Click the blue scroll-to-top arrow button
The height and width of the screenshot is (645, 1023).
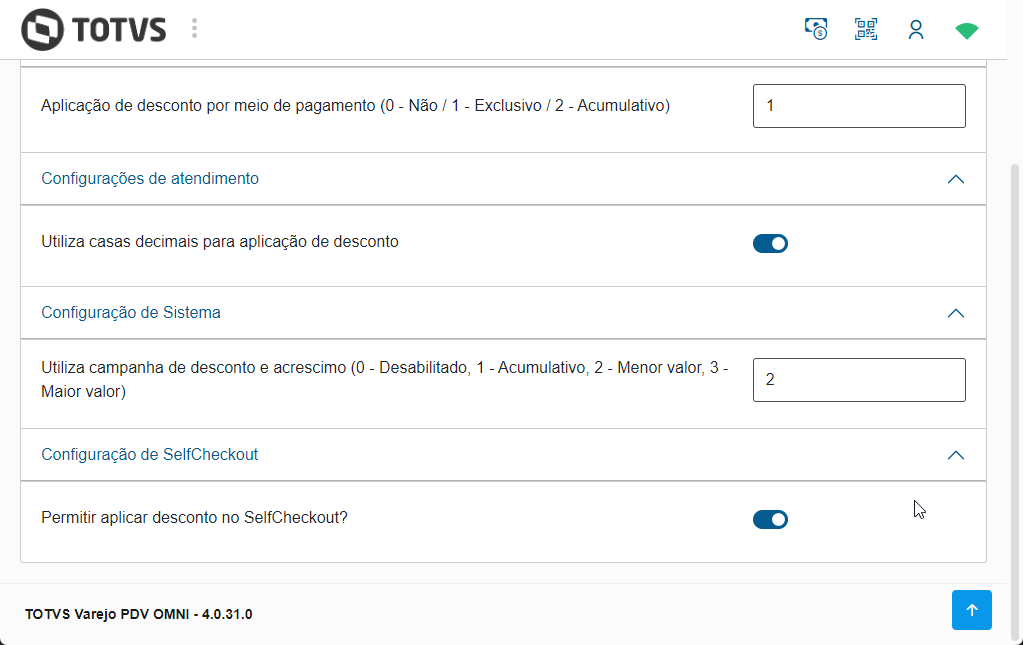pyautogui.click(x=971, y=610)
